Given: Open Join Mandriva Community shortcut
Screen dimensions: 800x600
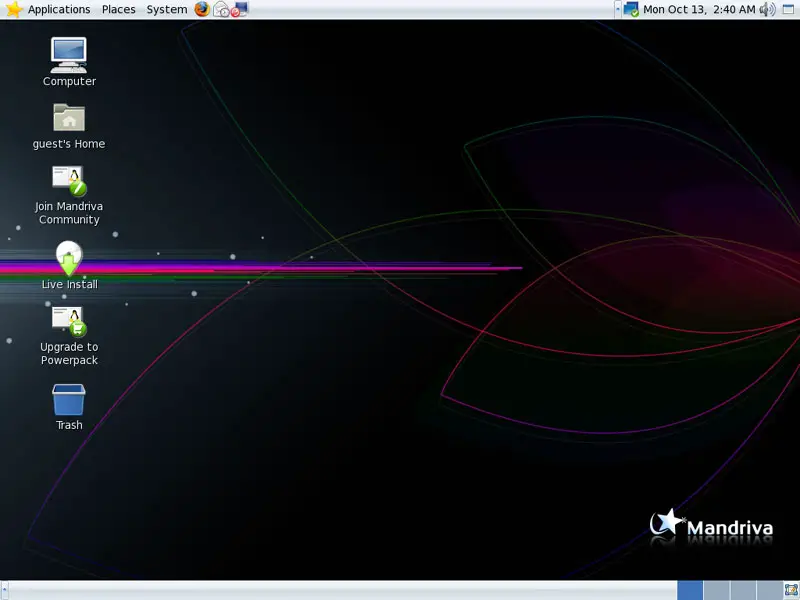Looking at the screenshot, I should 69,195.
